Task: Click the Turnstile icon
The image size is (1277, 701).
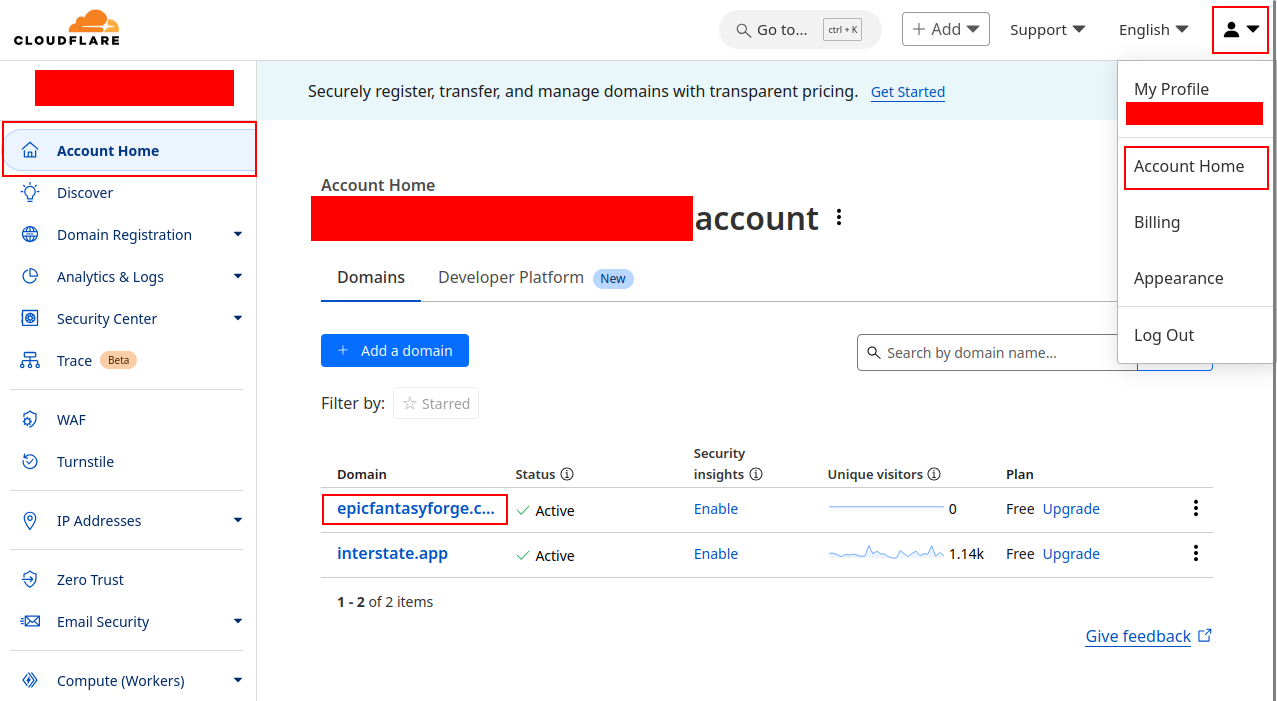Action: click(x=30, y=462)
